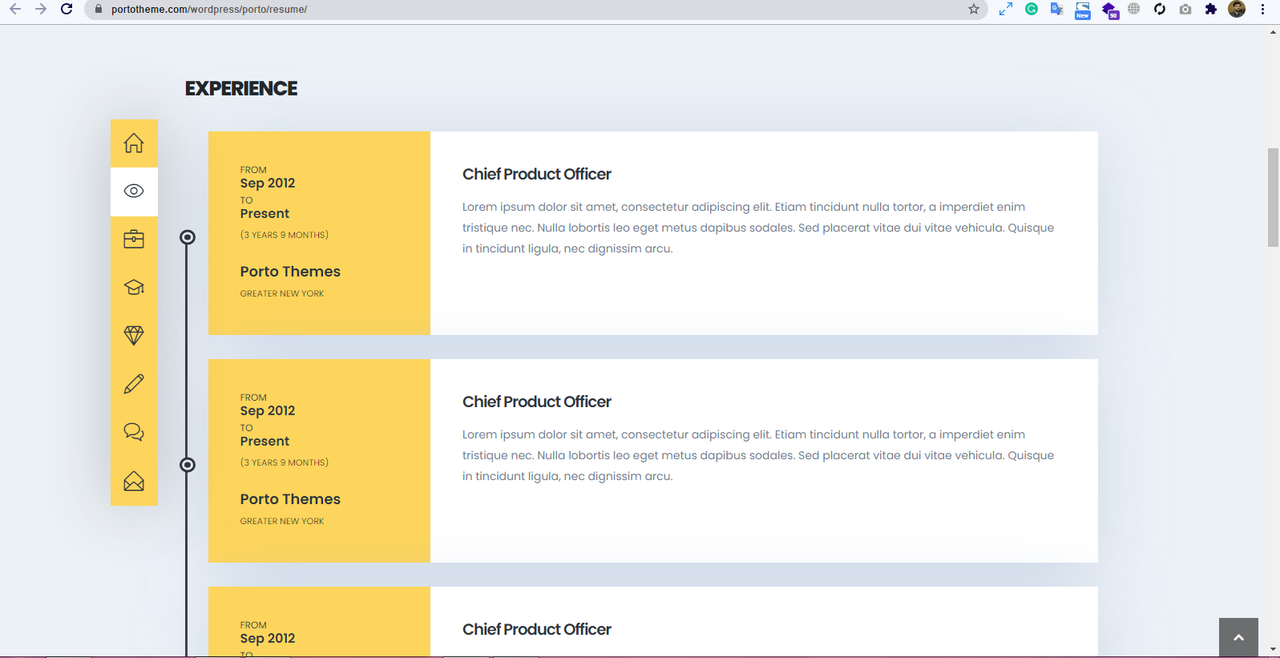Click (3 YEARS 9 MONTHS) in the top card
The height and width of the screenshot is (658, 1280).
[x=284, y=235]
